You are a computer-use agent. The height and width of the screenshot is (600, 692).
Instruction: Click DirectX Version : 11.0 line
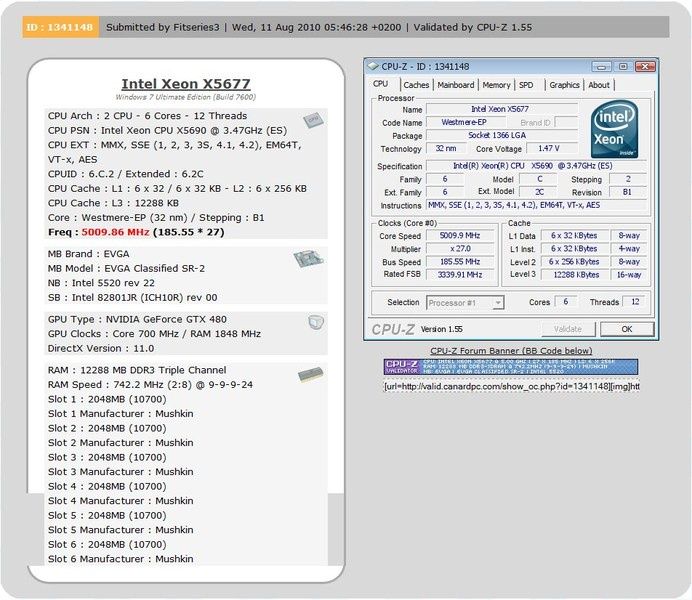pos(101,348)
